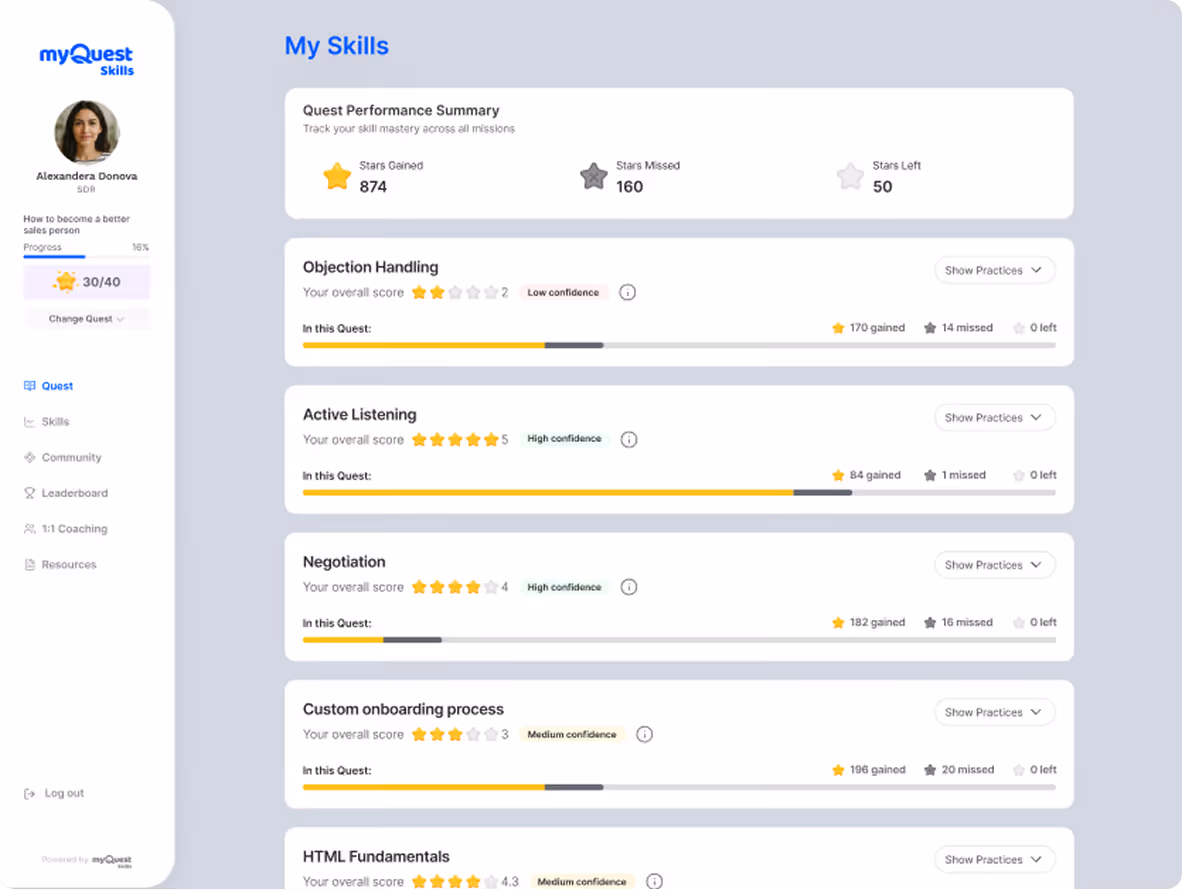Click the Leaderboard trophy icon
The width and height of the screenshot is (1182, 890).
coord(29,493)
